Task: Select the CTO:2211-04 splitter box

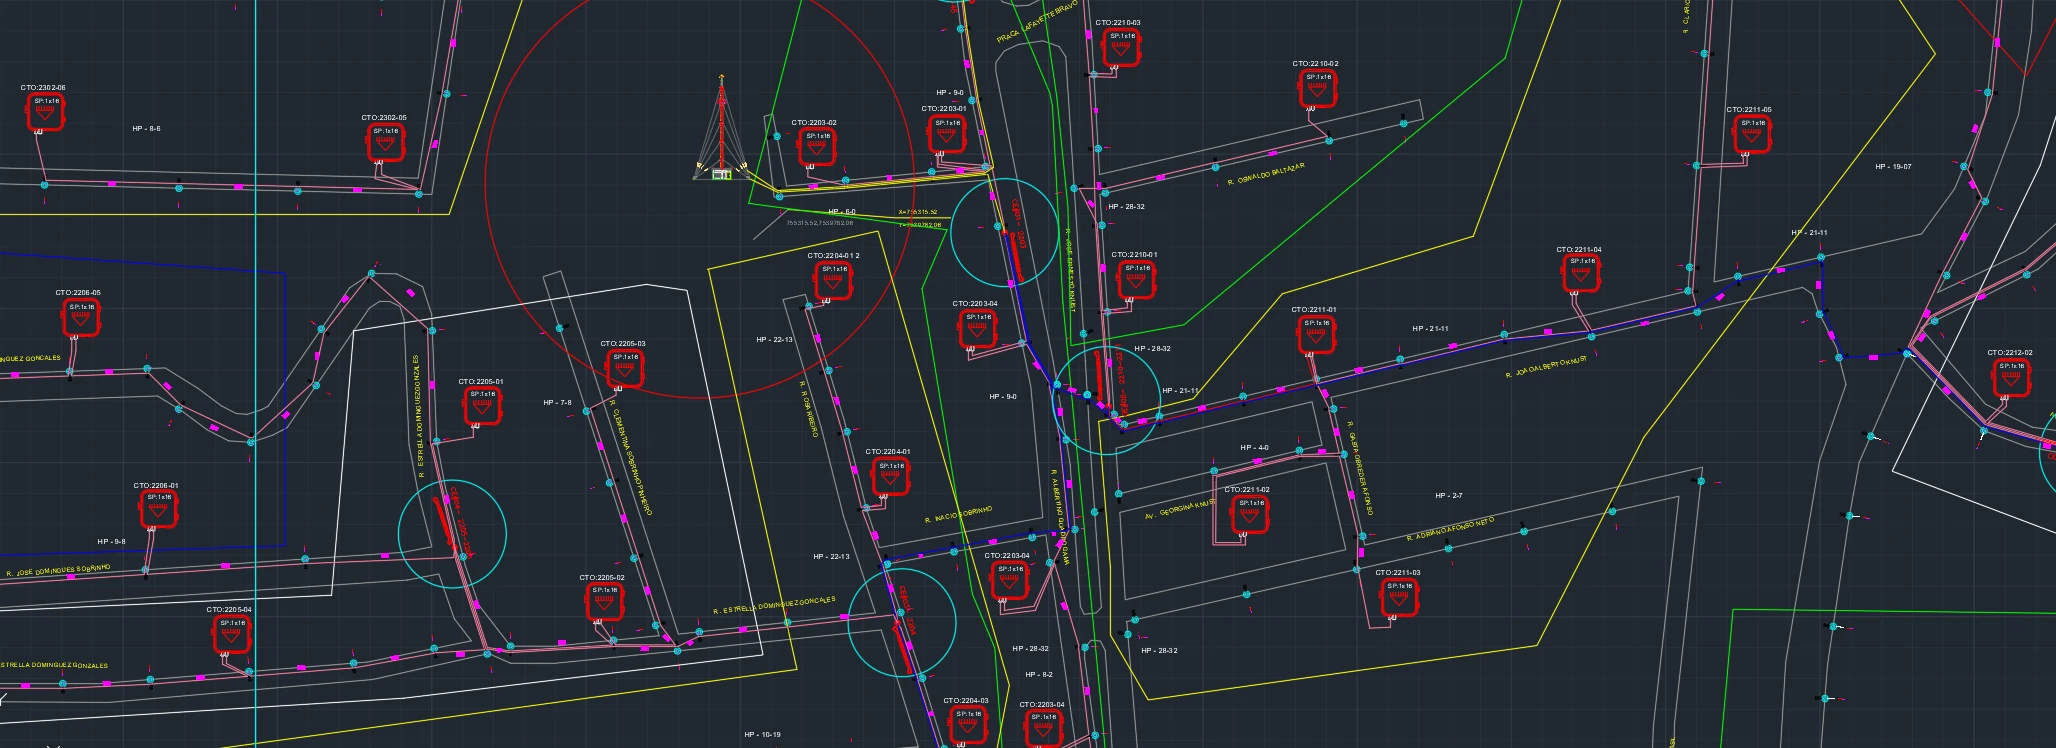Action: (1582, 274)
